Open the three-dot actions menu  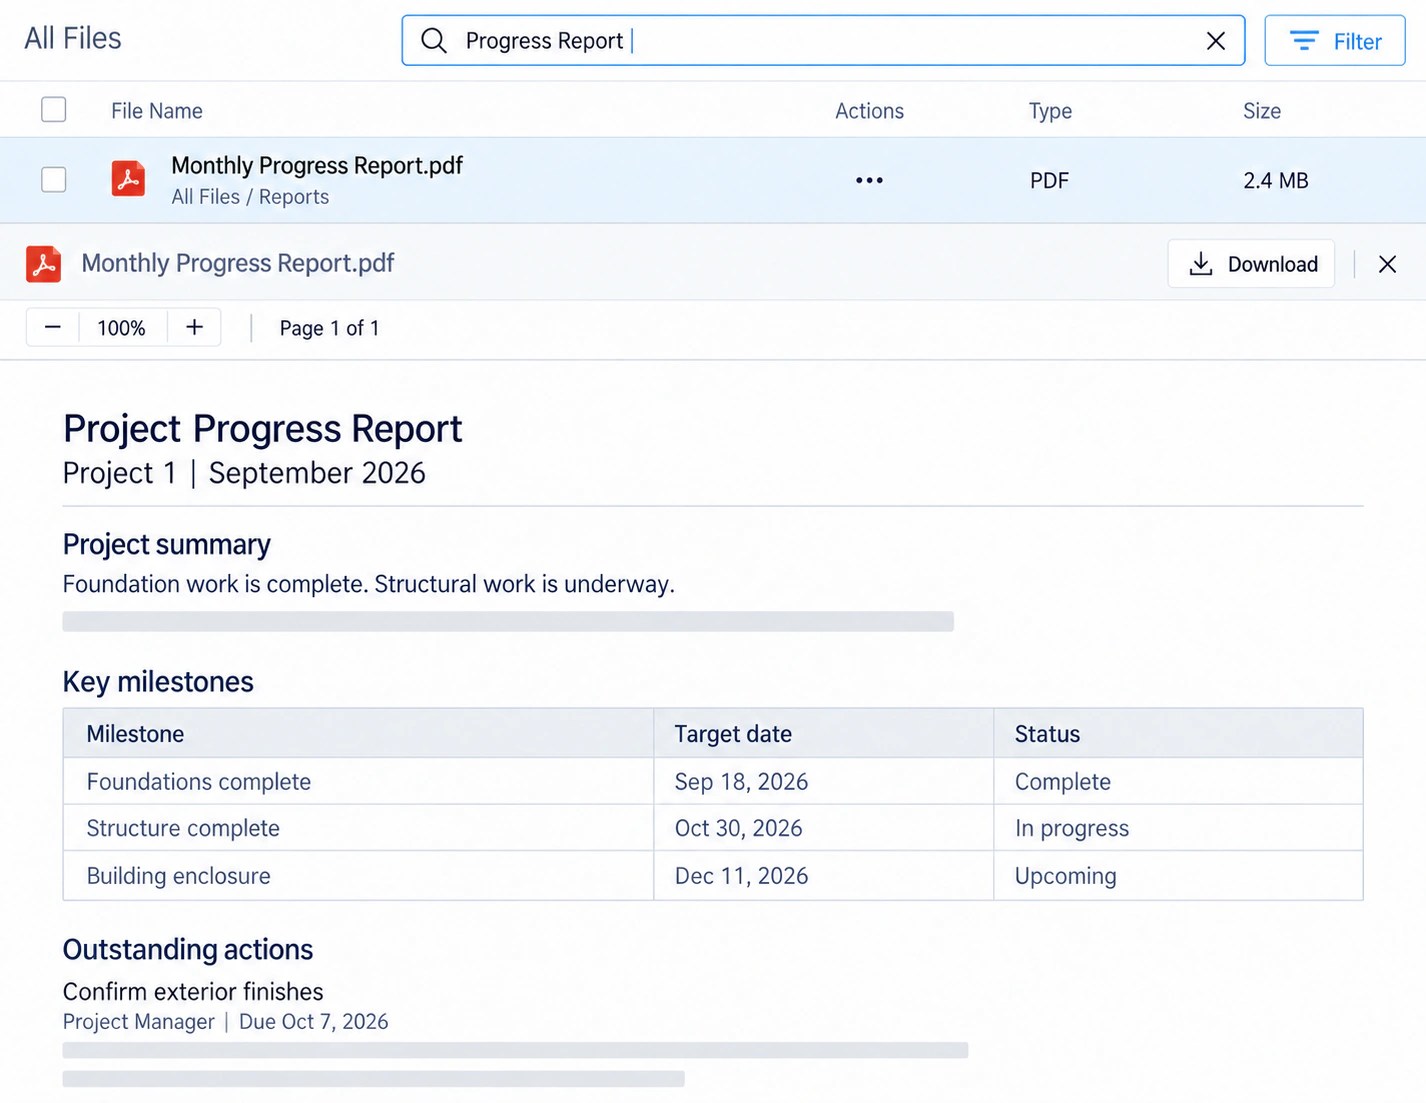click(869, 180)
